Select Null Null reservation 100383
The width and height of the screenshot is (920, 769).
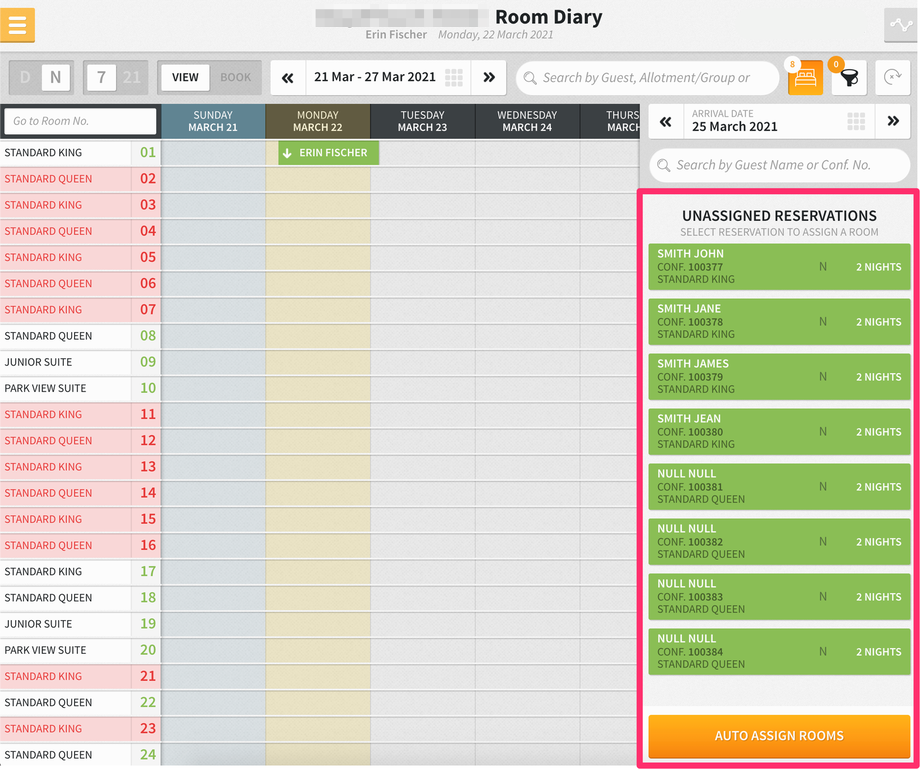[x=779, y=597]
